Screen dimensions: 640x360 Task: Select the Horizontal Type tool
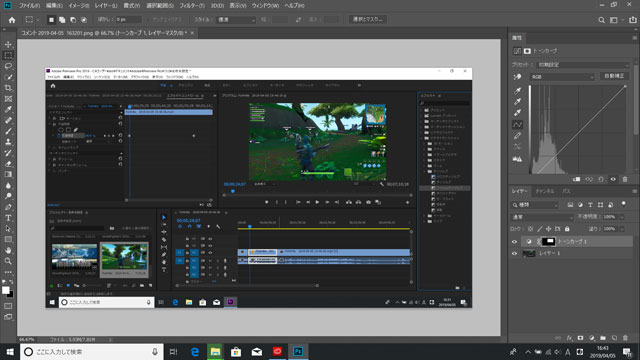8,218
